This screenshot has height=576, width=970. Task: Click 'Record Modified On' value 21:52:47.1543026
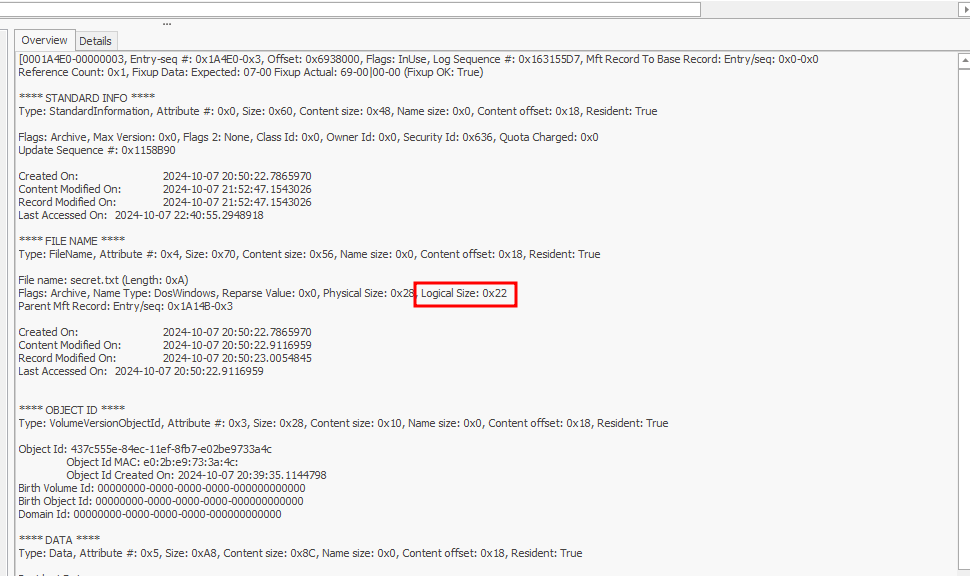click(x=237, y=202)
